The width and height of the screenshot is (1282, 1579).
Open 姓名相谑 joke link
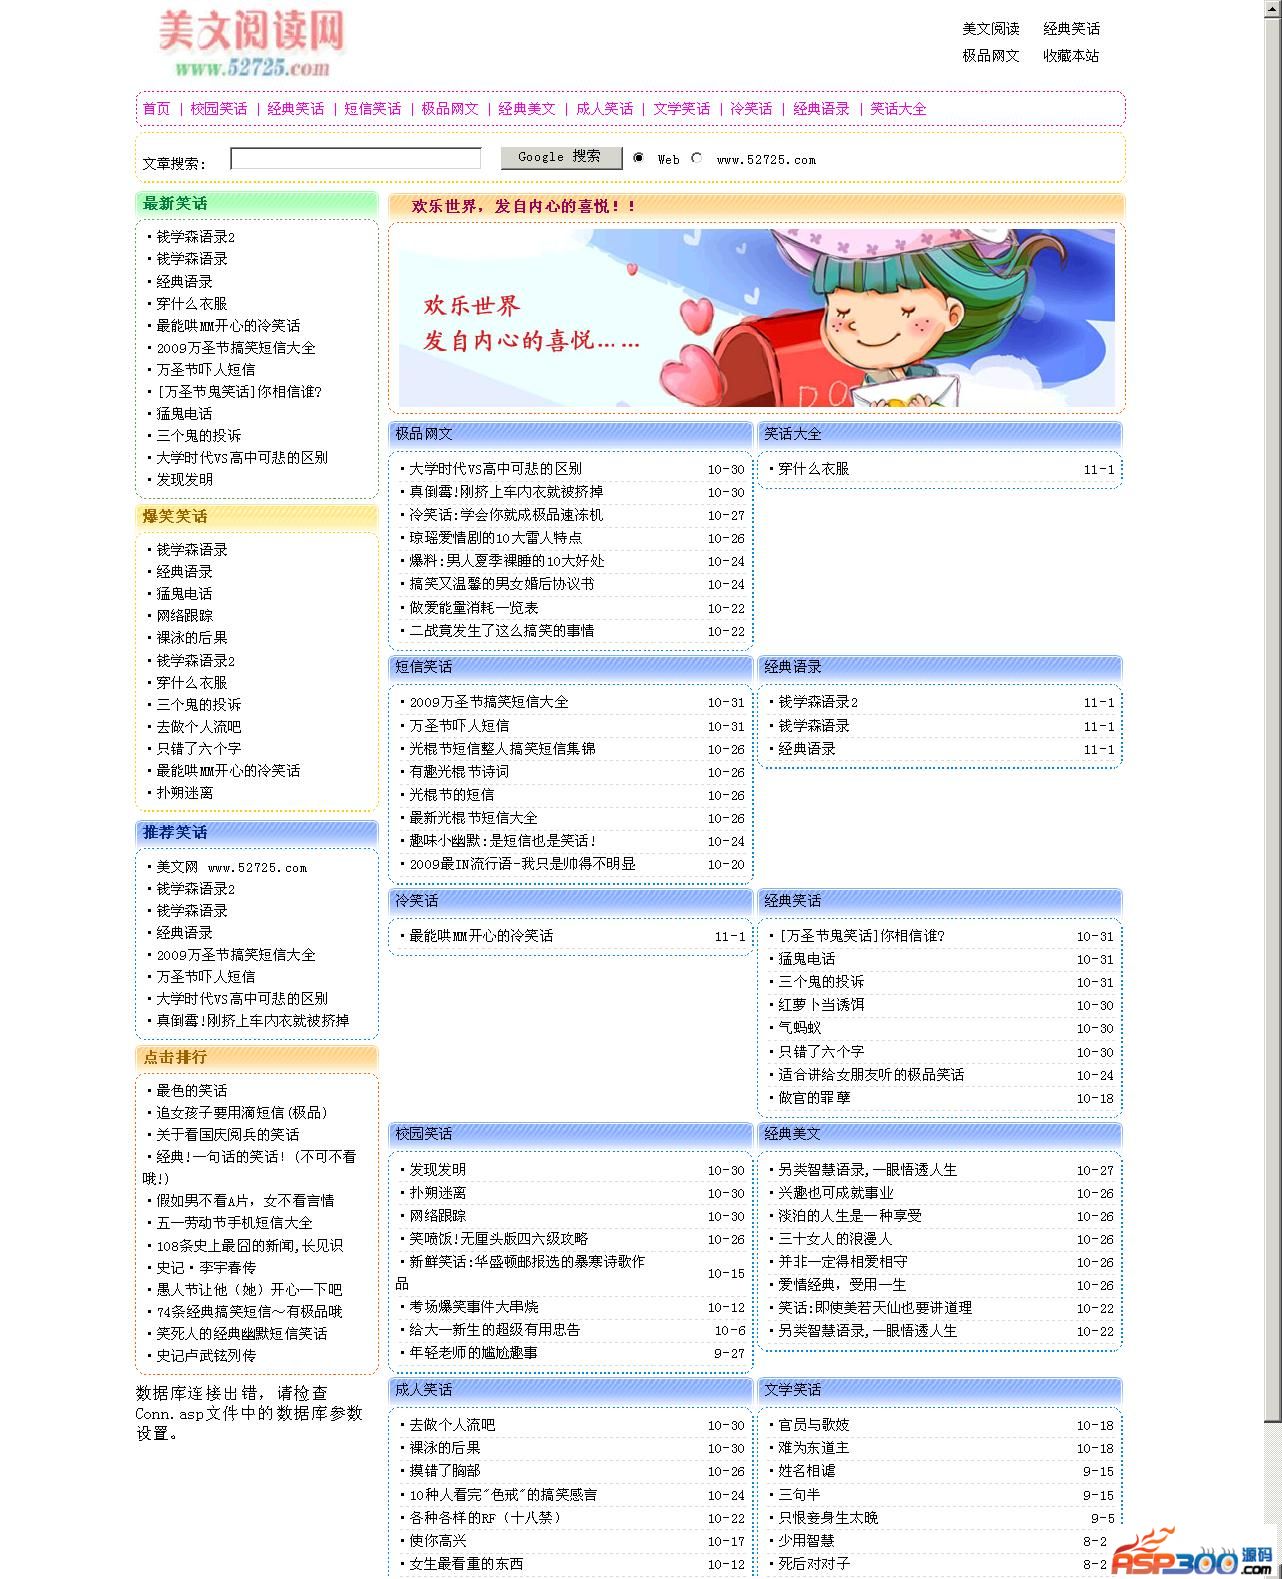[807, 1471]
